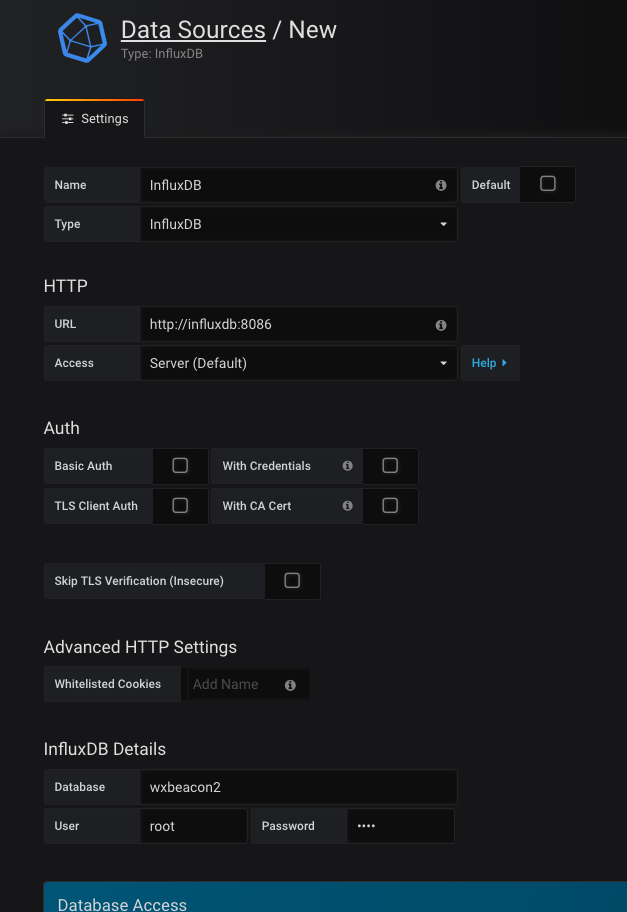Viewport: 627px width, 912px height.
Task: Click the info icon in URL field
Action: point(441,325)
